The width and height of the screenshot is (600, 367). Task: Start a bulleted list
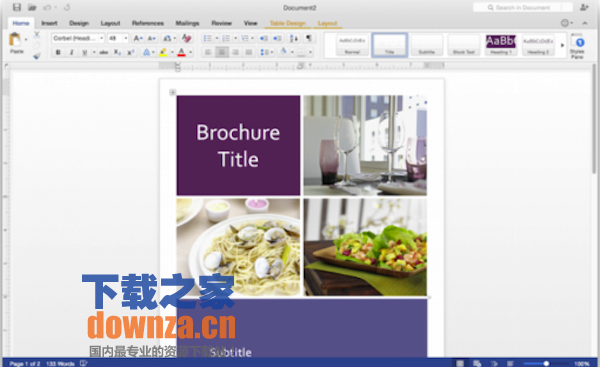(x=207, y=38)
